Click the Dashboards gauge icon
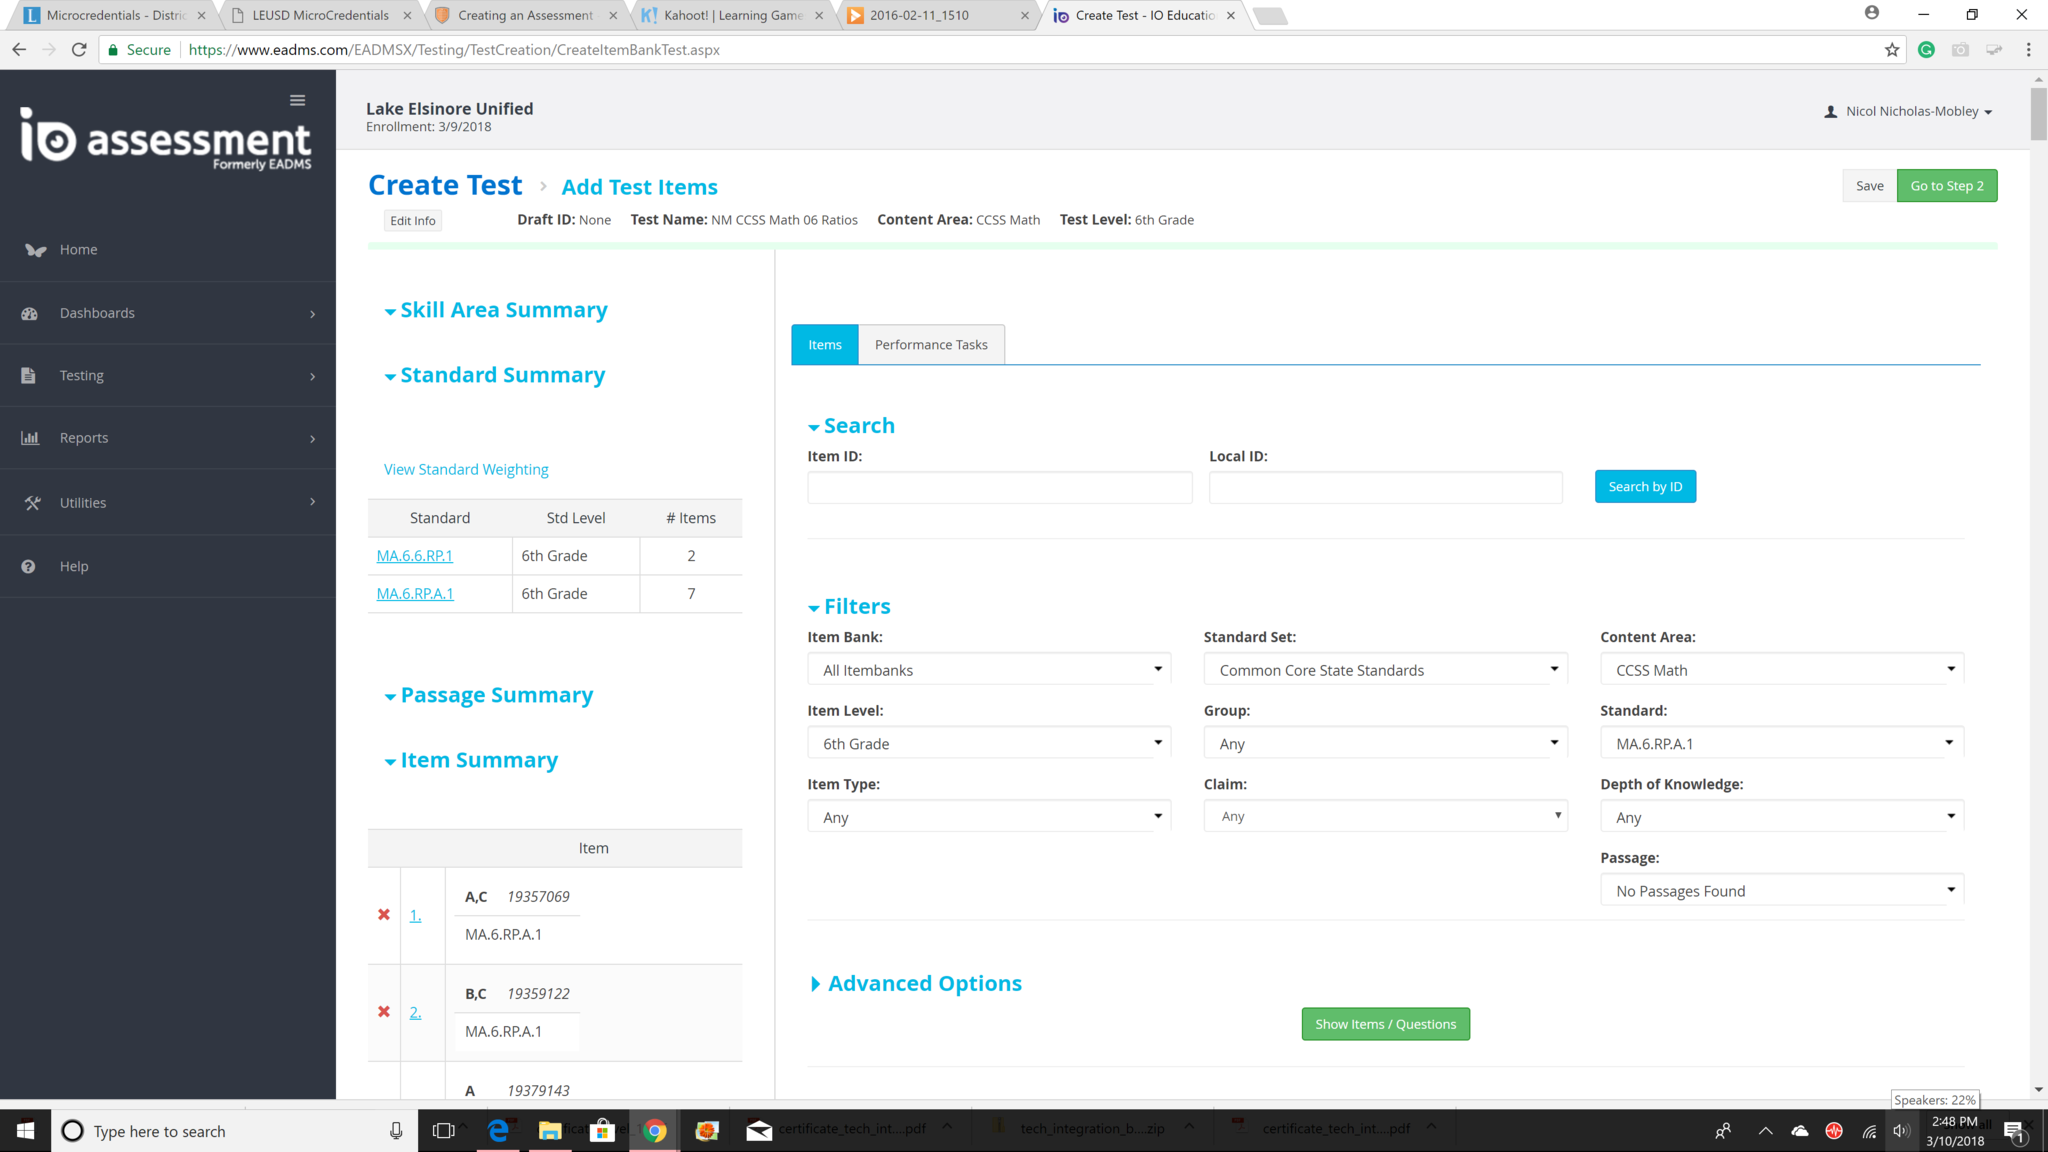The image size is (2048, 1152). pyautogui.click(x=30, y=313)
